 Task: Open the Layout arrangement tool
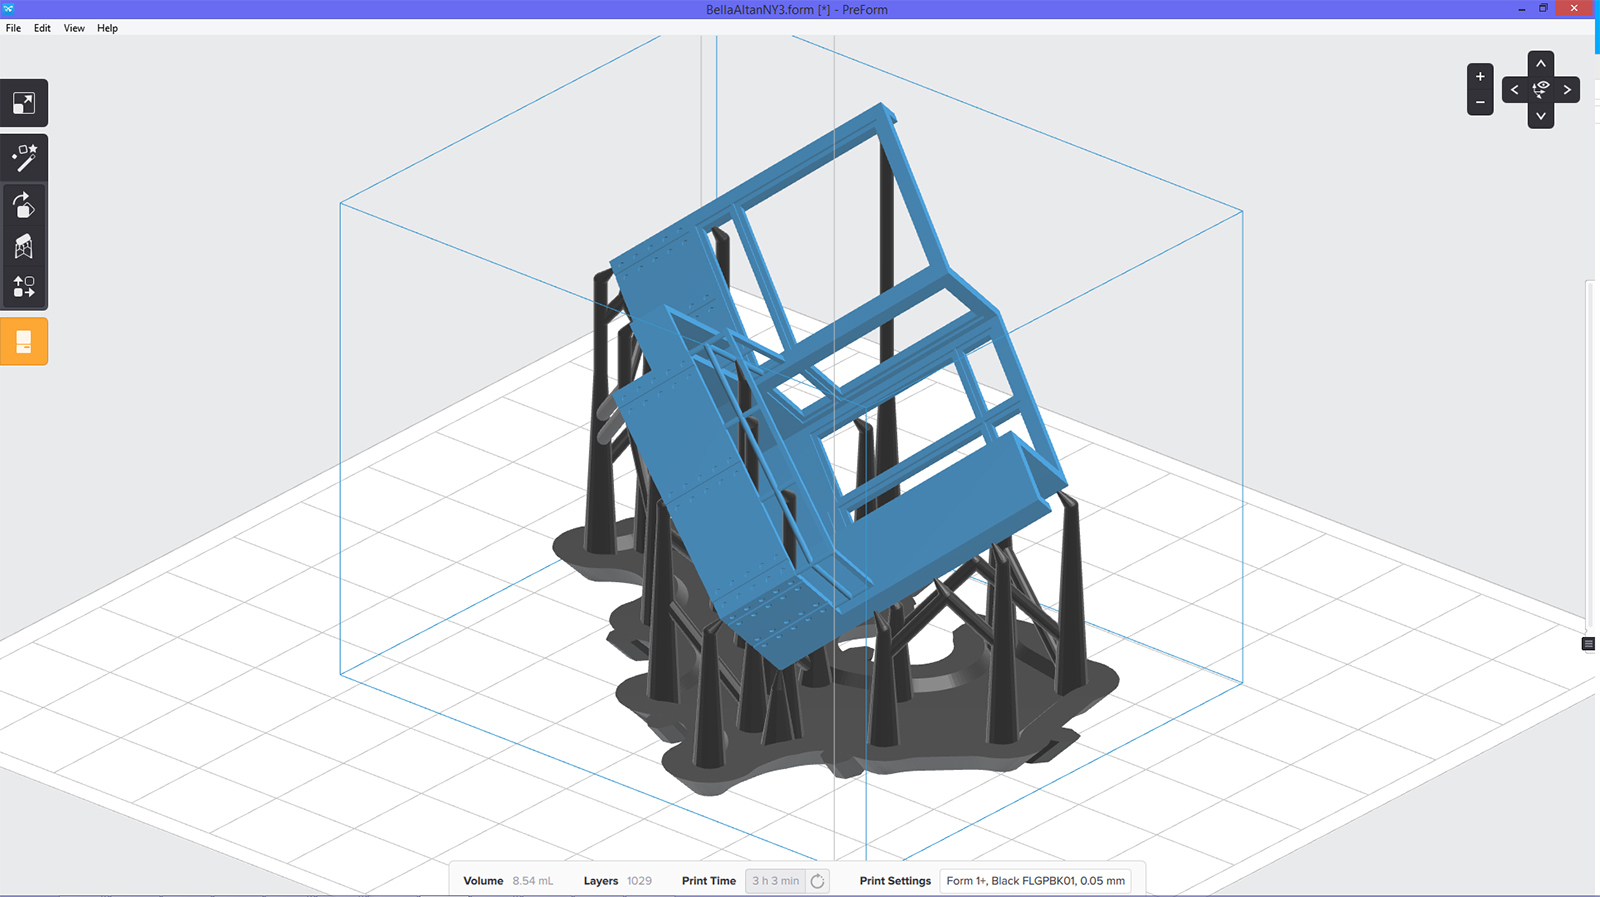(x=24, y=287)
